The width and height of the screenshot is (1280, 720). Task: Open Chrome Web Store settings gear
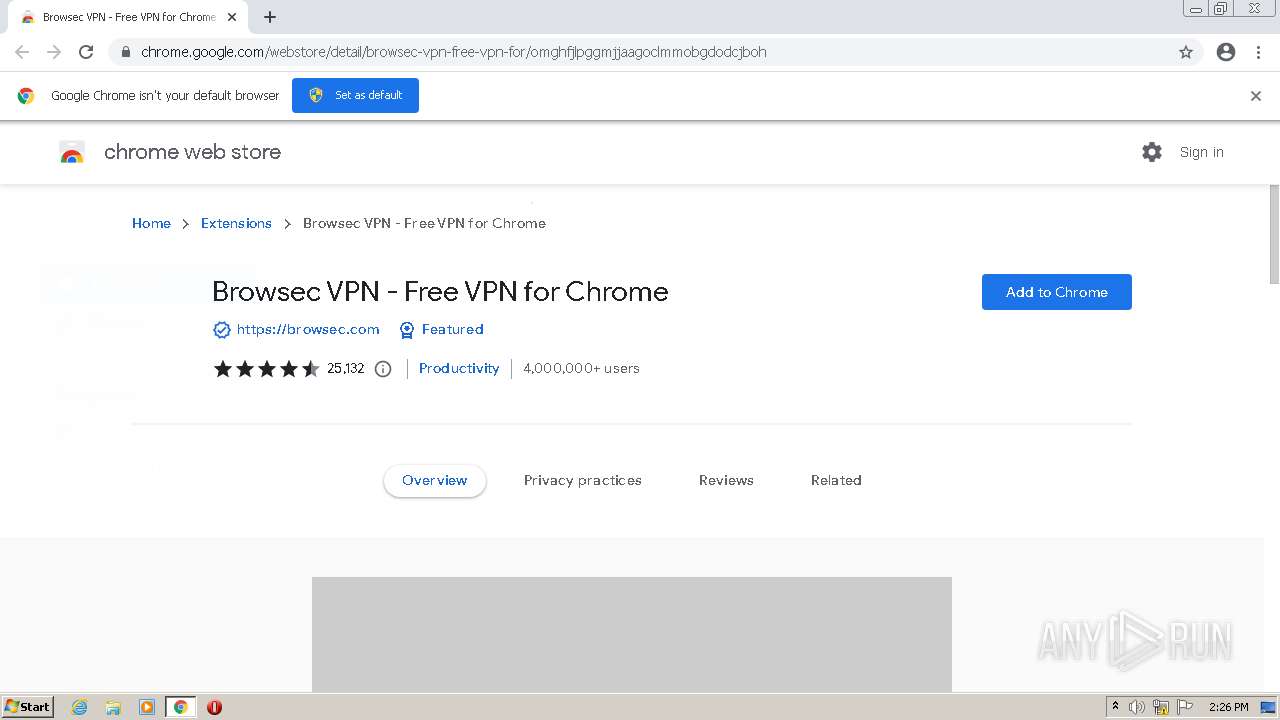tap(1152, 152)
